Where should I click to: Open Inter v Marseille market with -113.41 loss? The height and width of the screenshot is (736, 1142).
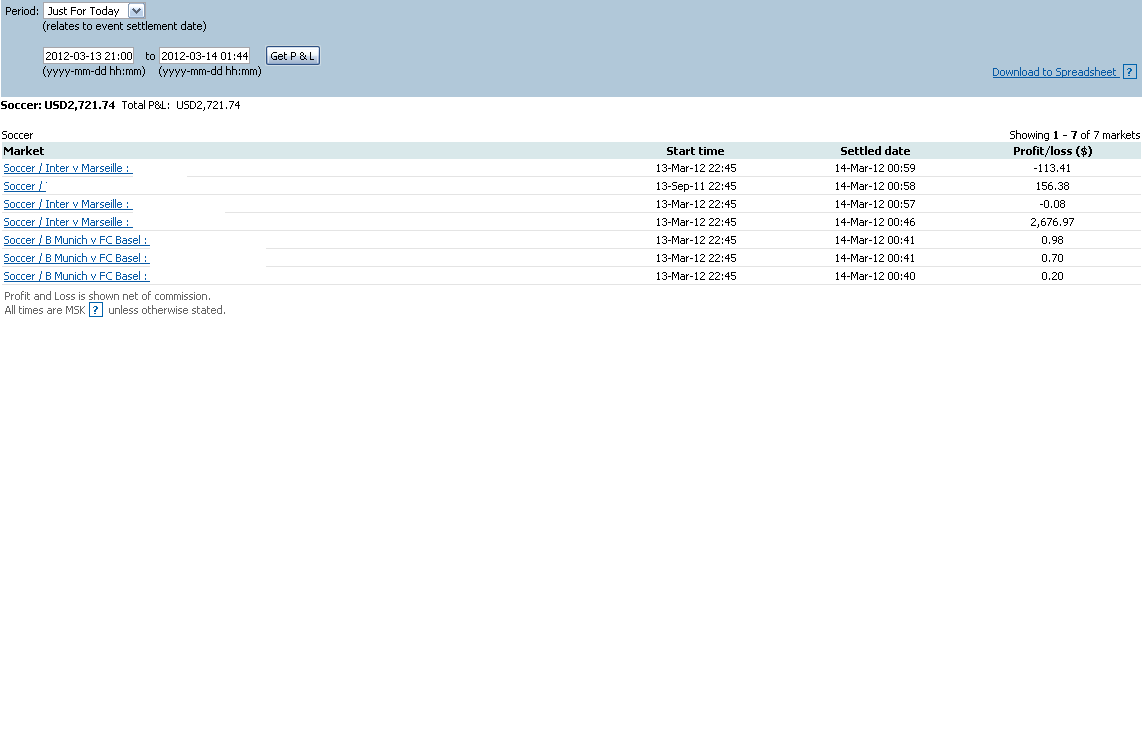(x=68, y=168)
